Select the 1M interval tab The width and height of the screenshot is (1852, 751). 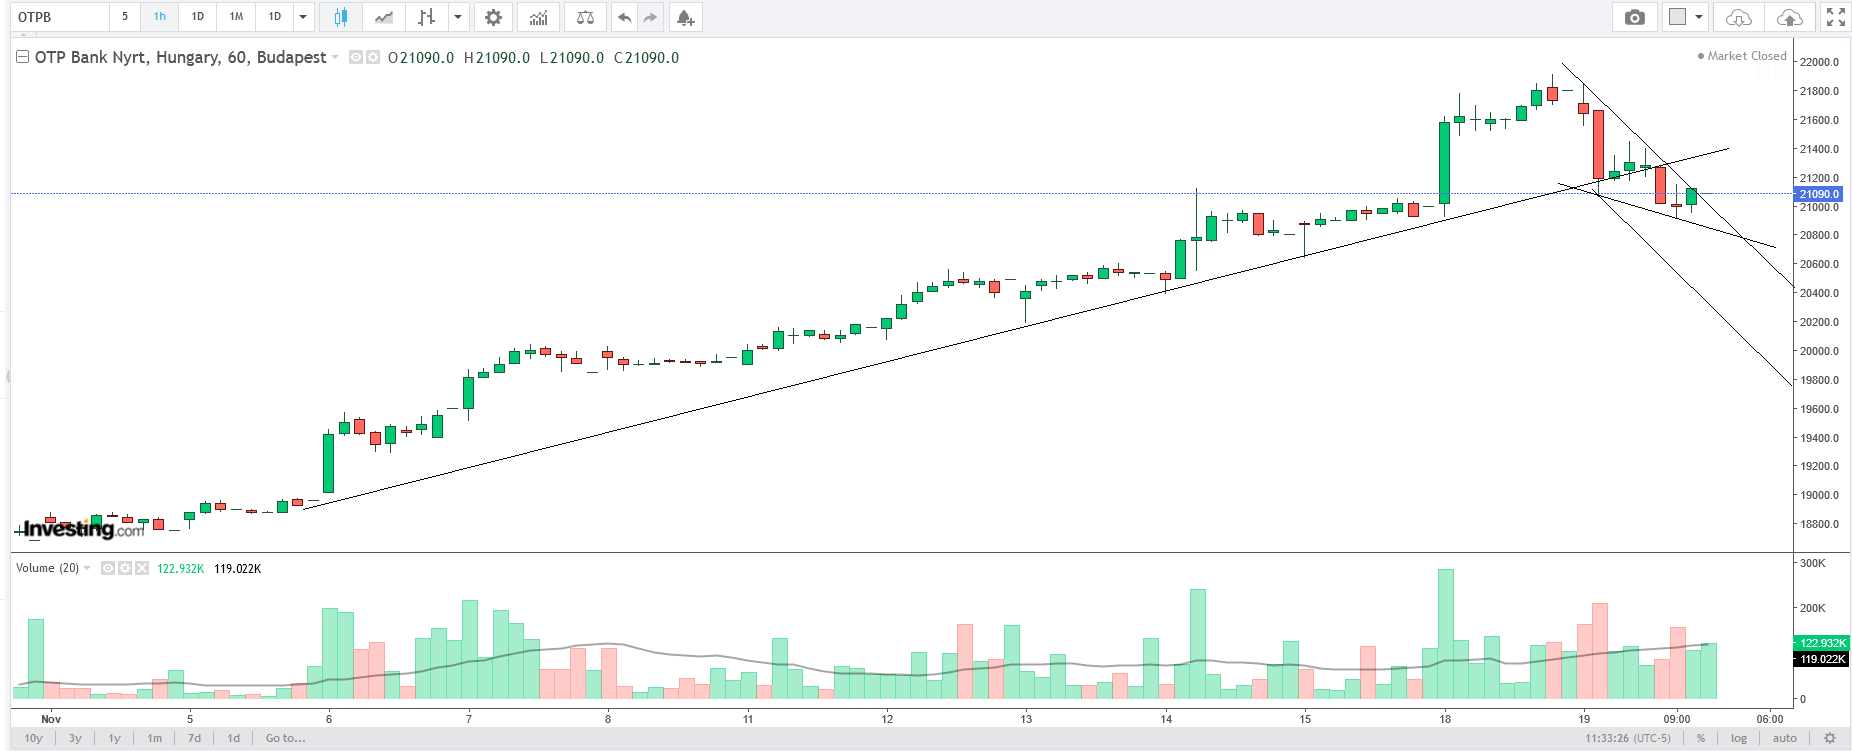[236, 17]
